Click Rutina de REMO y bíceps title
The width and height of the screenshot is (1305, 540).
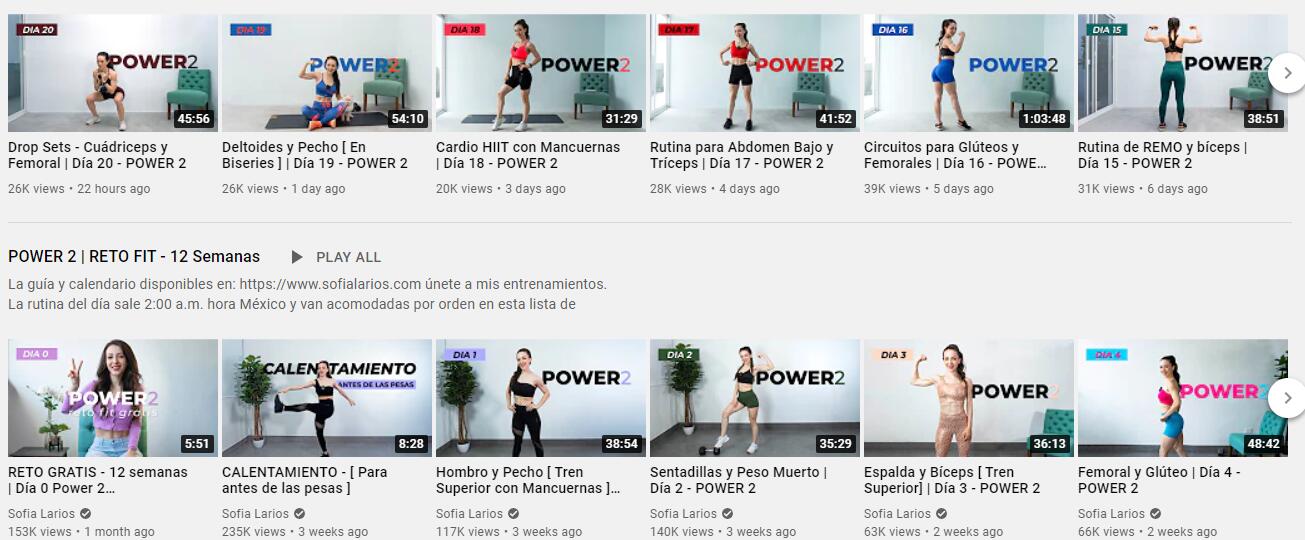click(x=1163, y=155)
